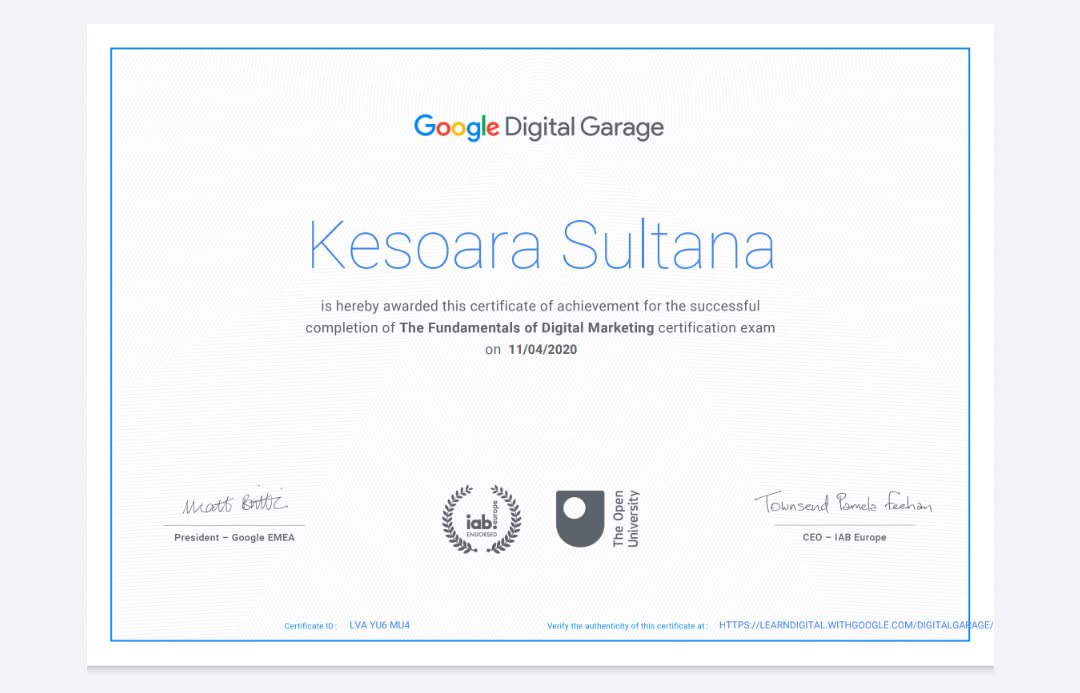The image size is (1080, 693).
Task: Open the learndigital.withgoogle.com verification link
Action: (x=855, y=625)
